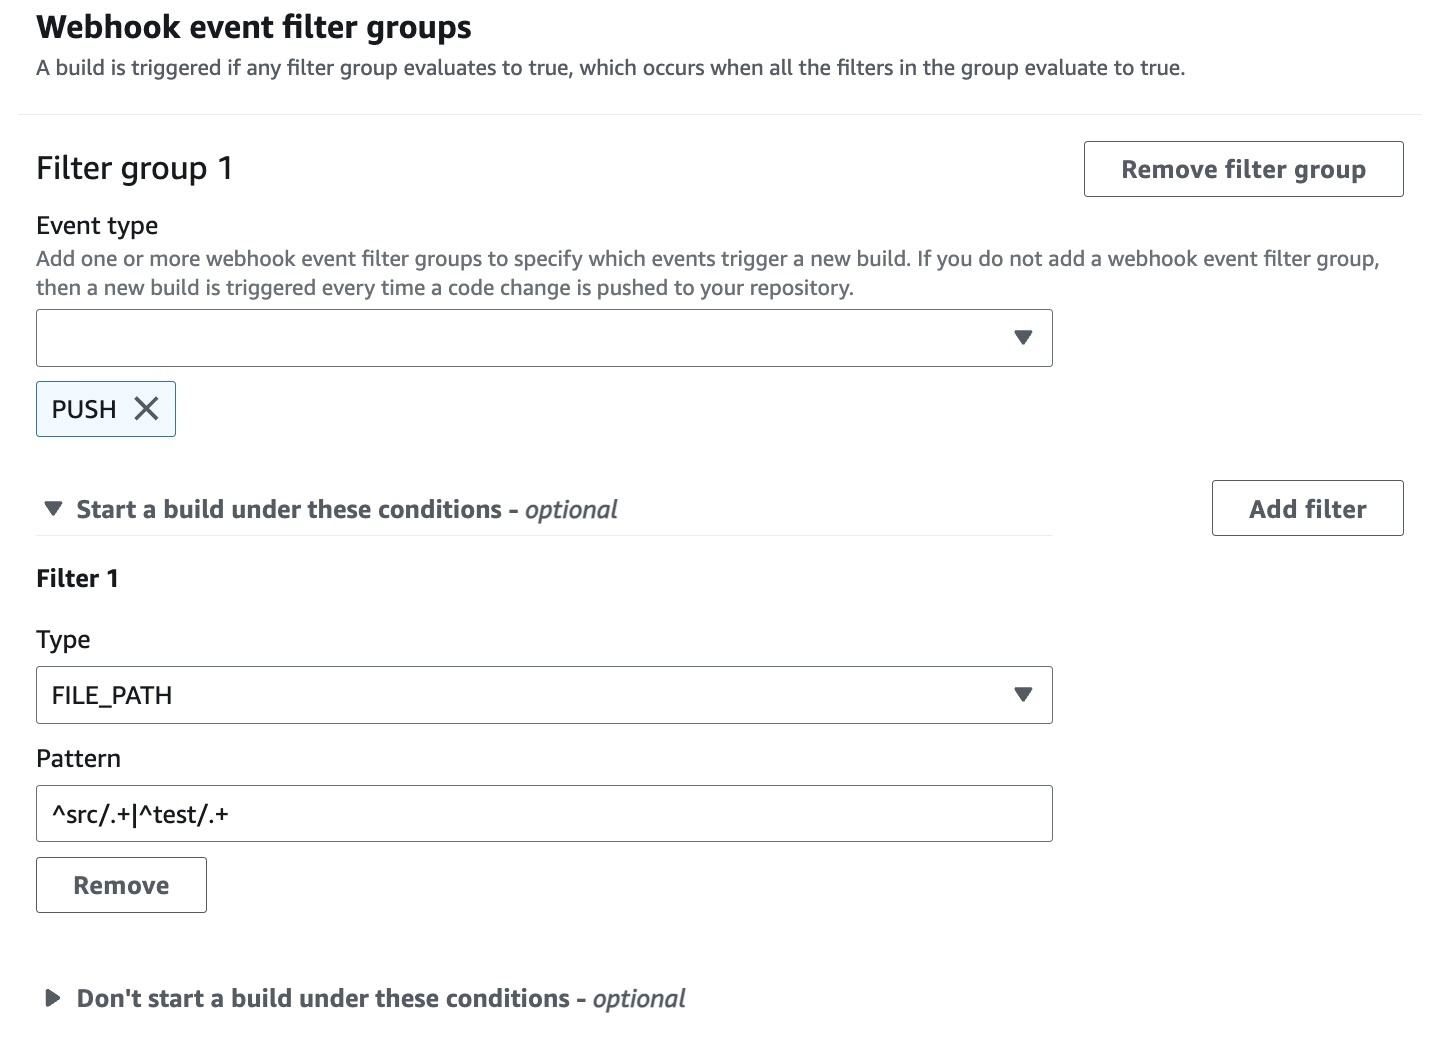The height and width of the screenshot is (1056, 1436).
Task: Click the Filter 1 heading
Action: point(77,578)
